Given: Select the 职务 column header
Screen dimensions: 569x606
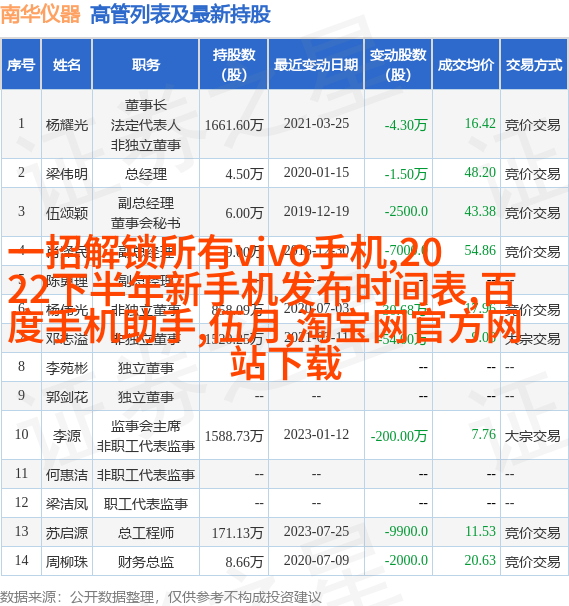Looking at the screenshot, I should click(146, 64).
